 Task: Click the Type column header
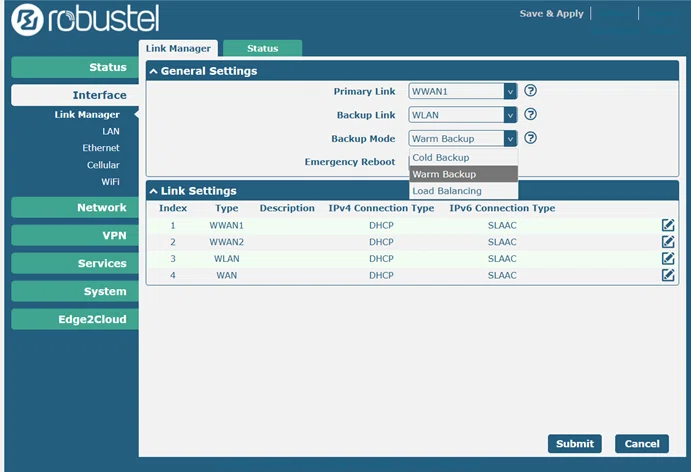coord(227,208)
